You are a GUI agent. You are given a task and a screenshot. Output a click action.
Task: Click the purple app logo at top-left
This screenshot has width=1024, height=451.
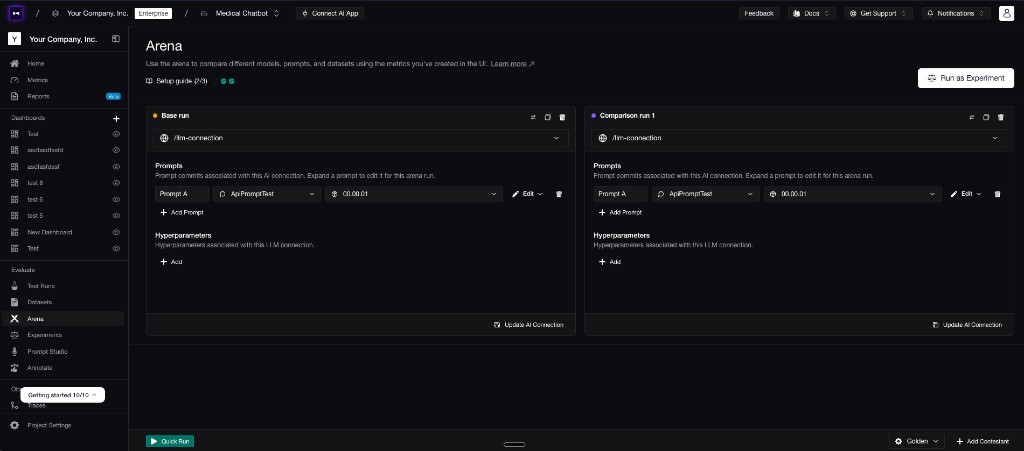(x=16, y=13)
